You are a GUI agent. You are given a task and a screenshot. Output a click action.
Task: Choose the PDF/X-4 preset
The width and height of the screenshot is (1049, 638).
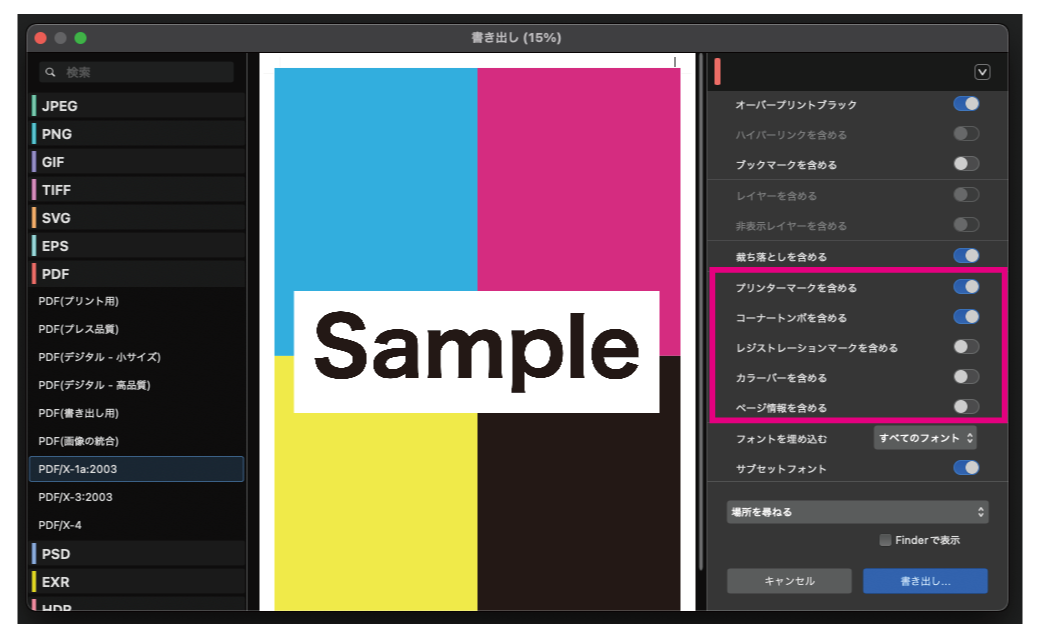(x=61, y=525)
